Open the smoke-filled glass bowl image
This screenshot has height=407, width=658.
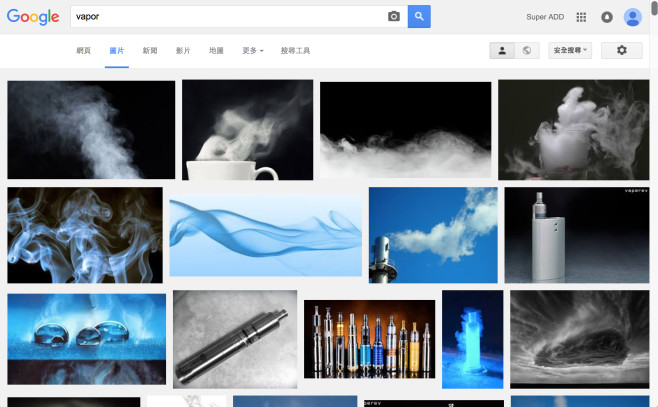point(574,130)
